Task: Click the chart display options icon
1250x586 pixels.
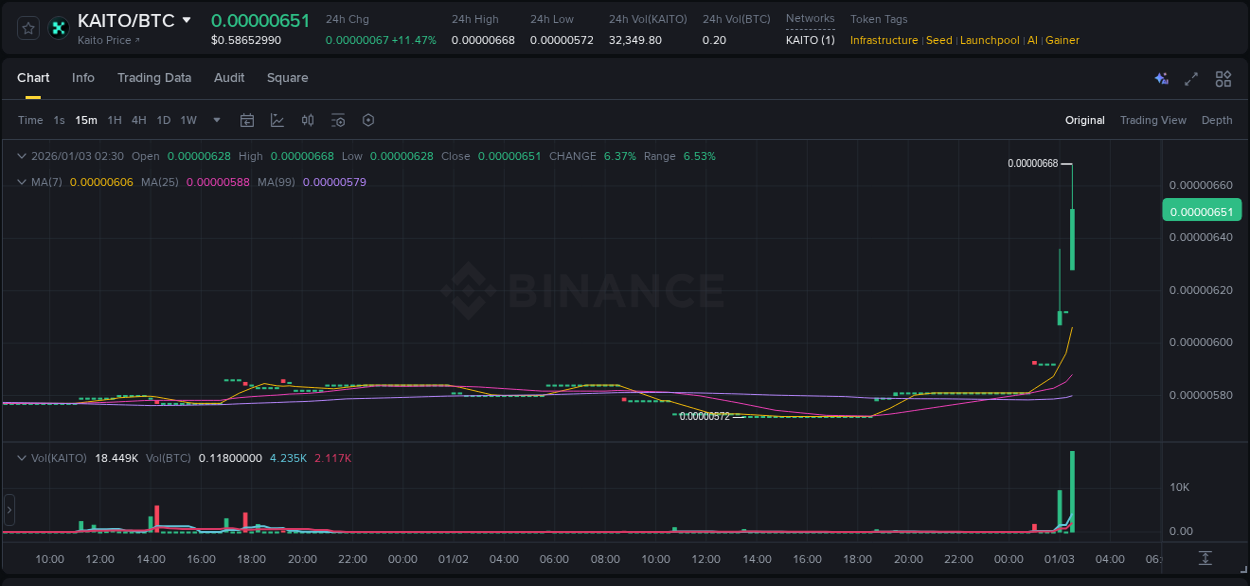Action: click(338, 120)
